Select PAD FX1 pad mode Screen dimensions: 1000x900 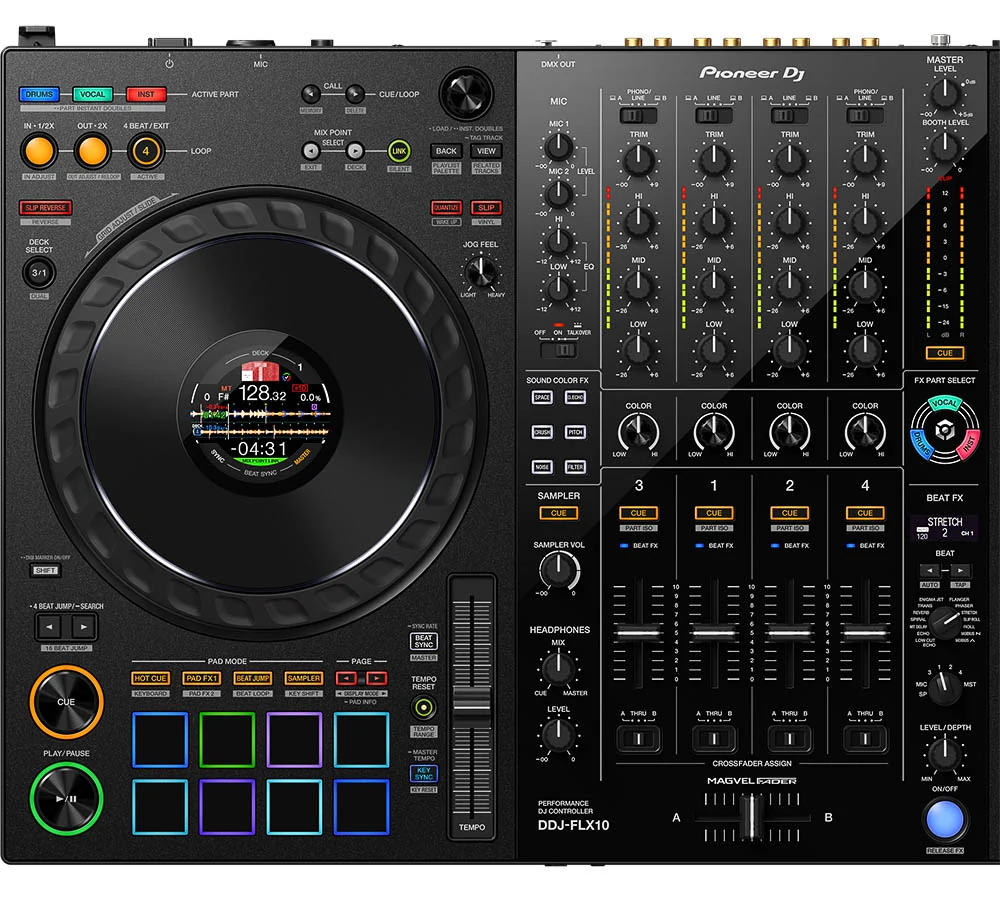[x=202, y=679]
